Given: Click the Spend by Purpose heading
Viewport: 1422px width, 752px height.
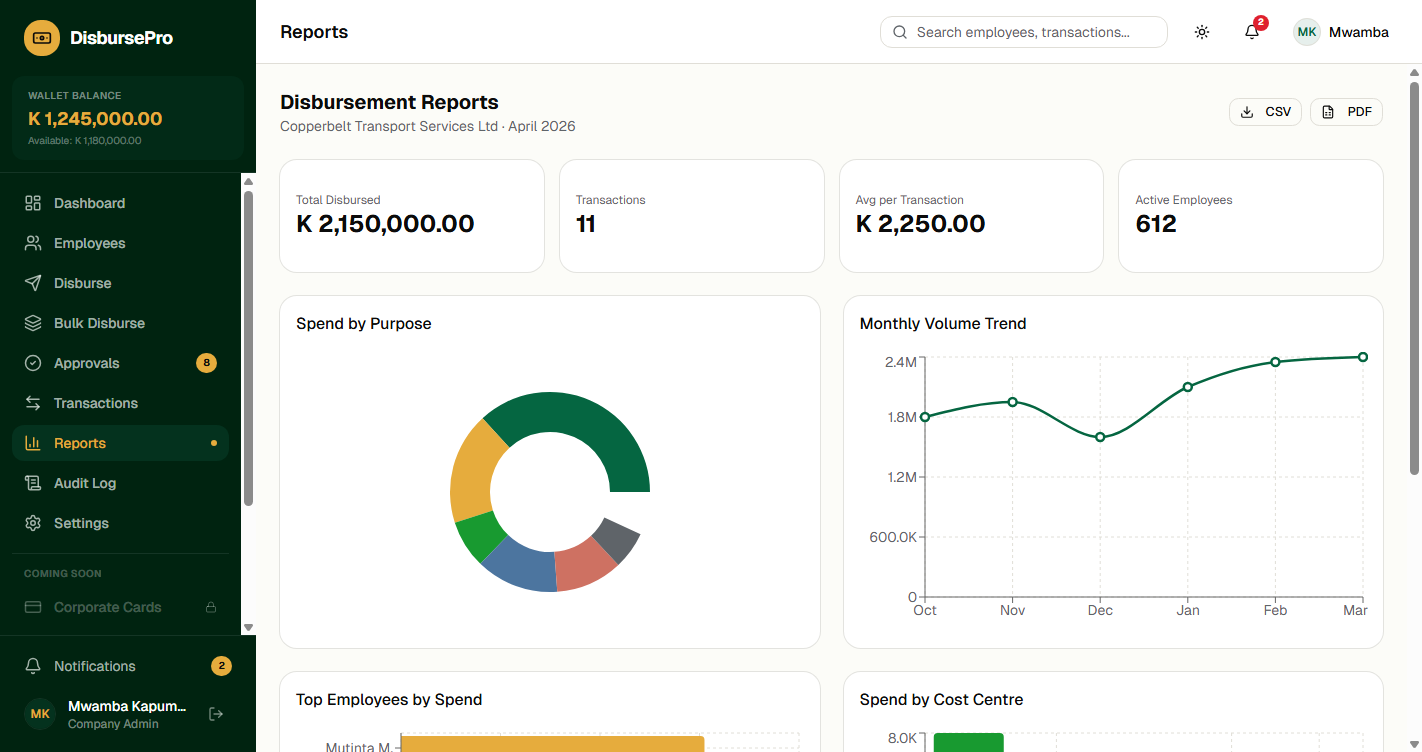Looking at the screenshot, I should tap(364, 324).
